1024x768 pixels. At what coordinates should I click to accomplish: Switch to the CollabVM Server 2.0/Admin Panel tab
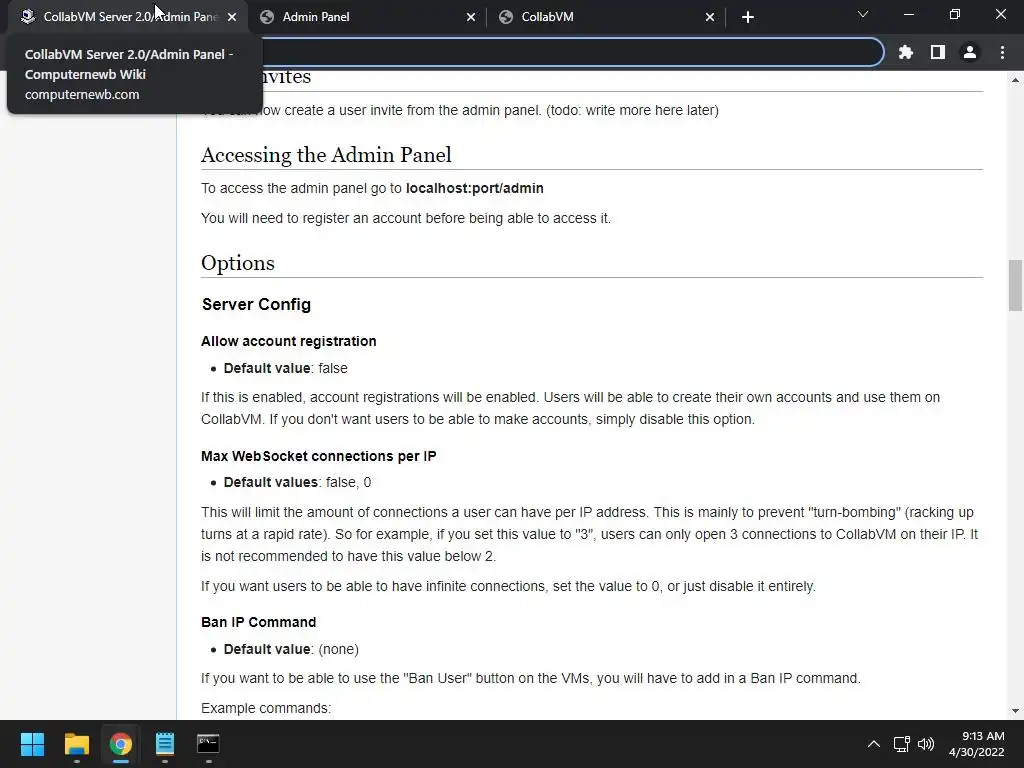pos(128,17)
